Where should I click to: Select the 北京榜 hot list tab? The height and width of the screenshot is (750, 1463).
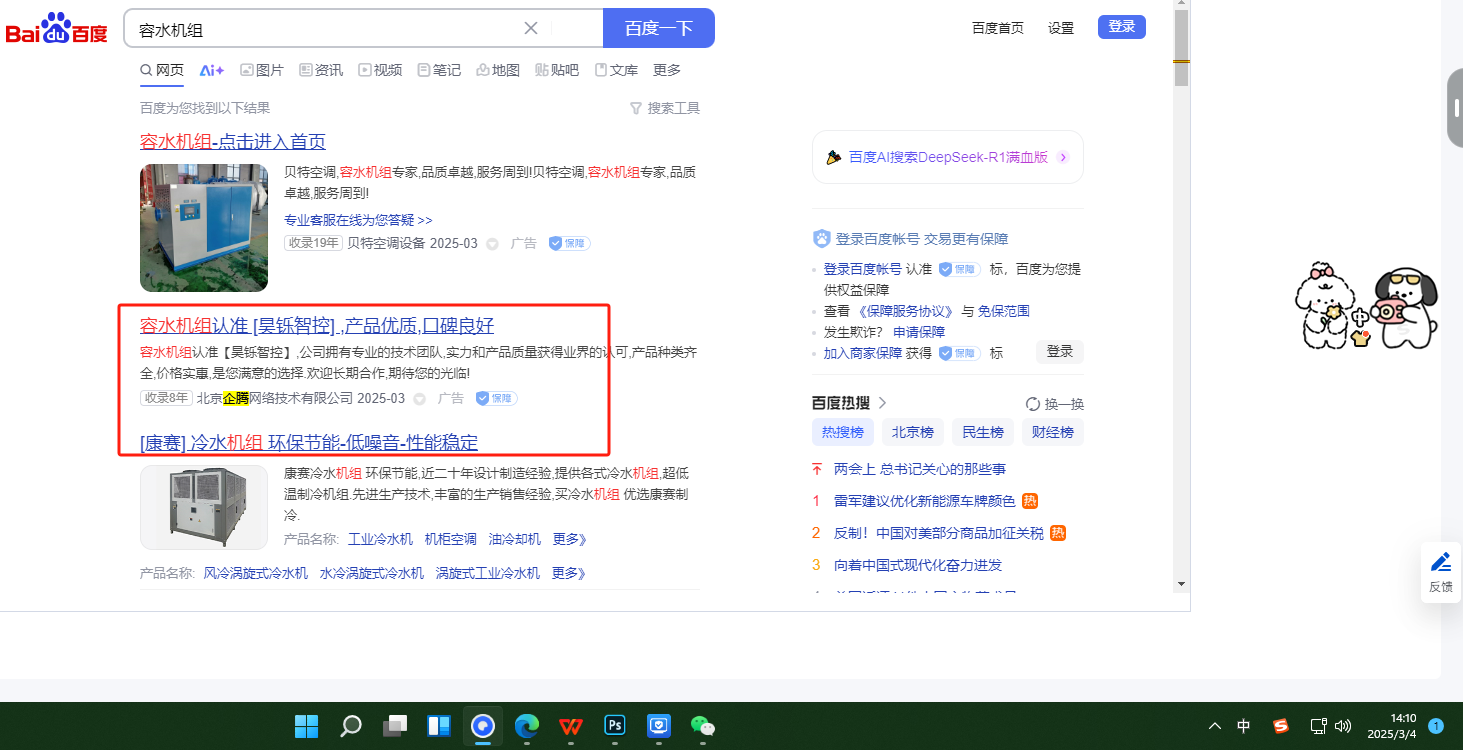tap(912, 432)
